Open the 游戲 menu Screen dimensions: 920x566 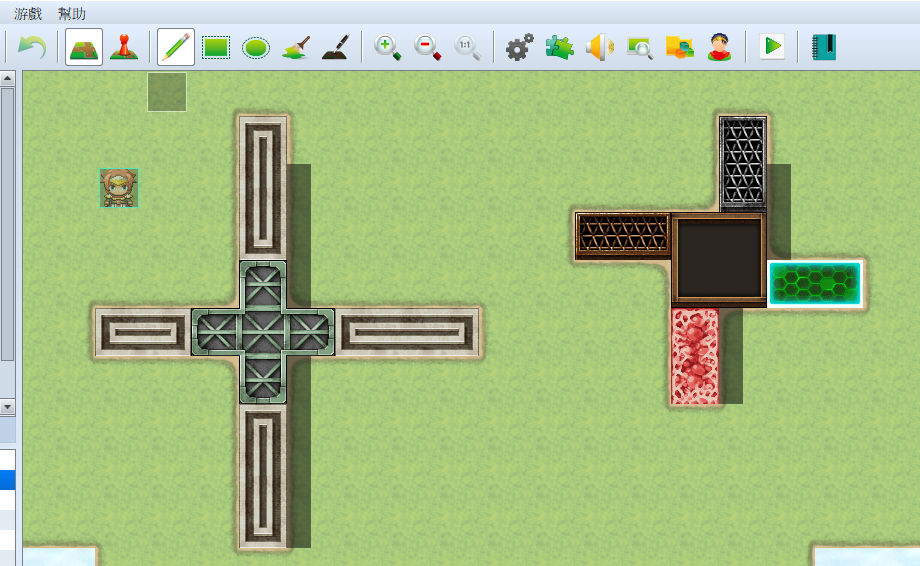(28, 13)
